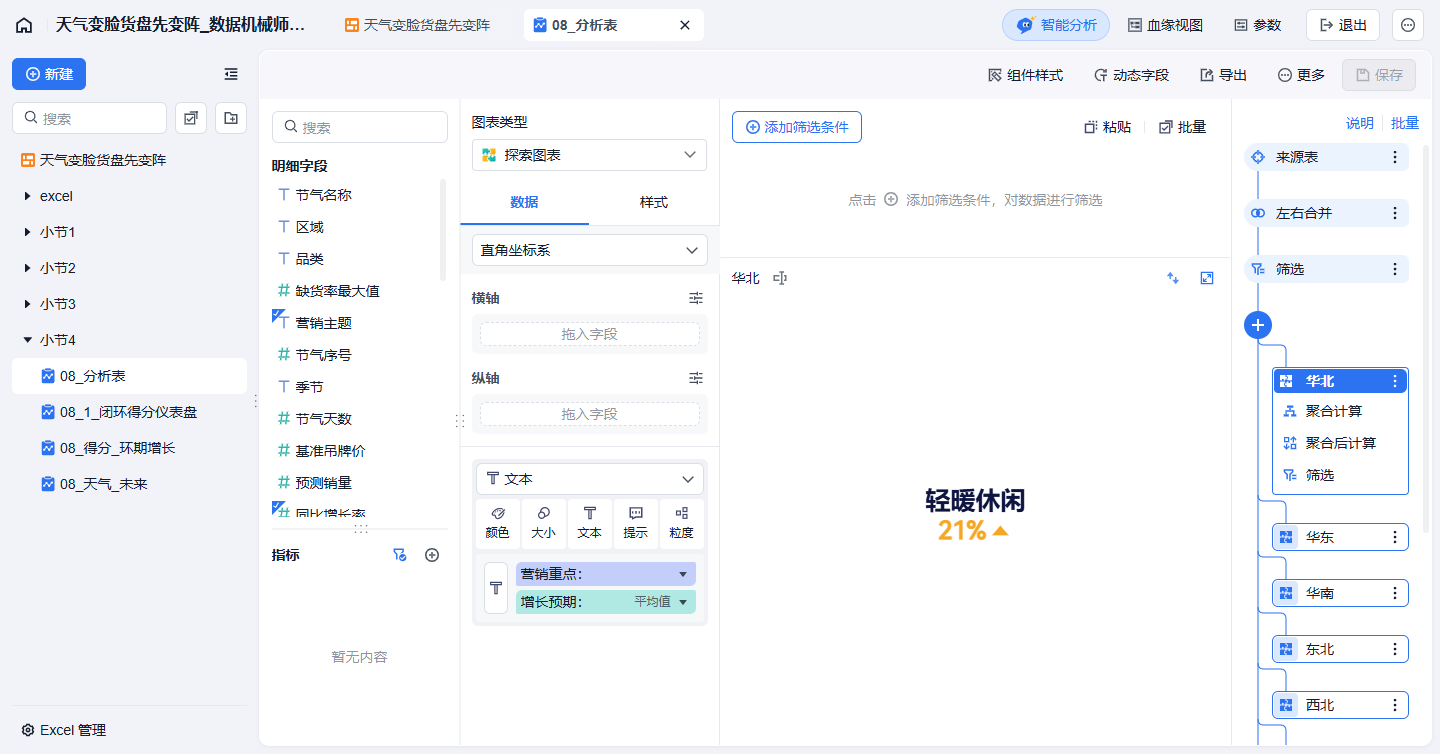Switch to the 样式 tab
The image size is (1440, 754).
coord(654,202)
